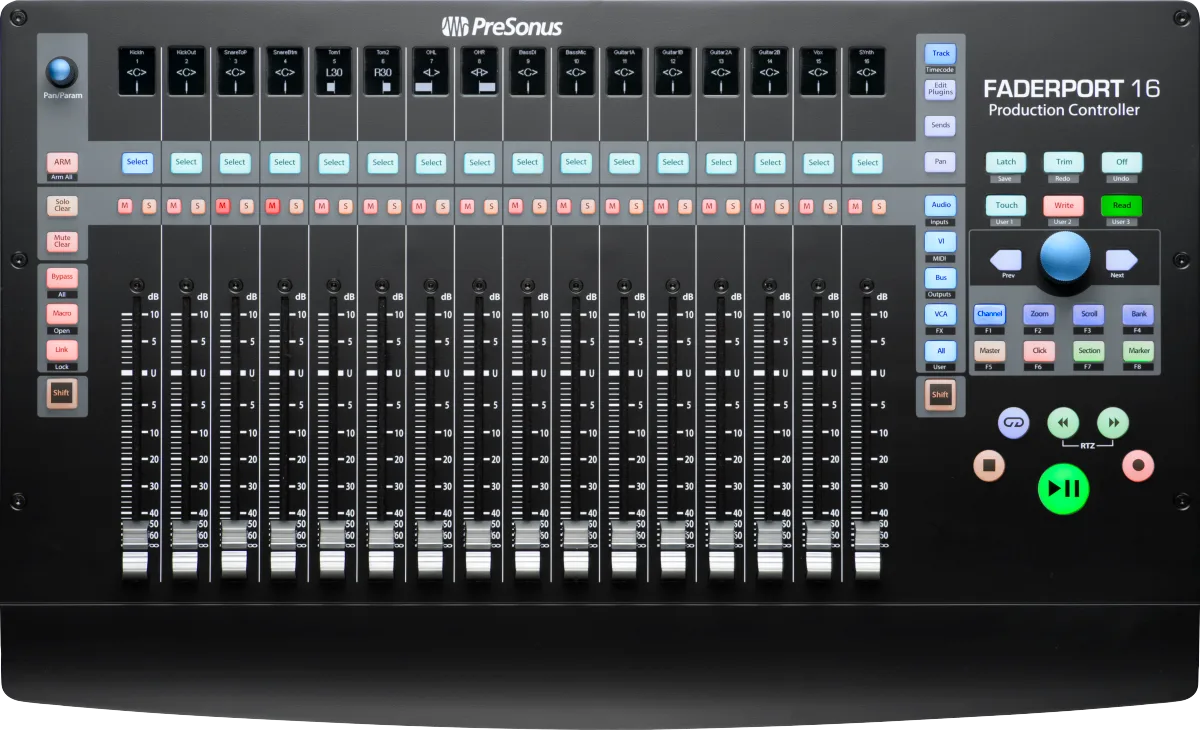Click the Off automation button

pos(1122,162)
